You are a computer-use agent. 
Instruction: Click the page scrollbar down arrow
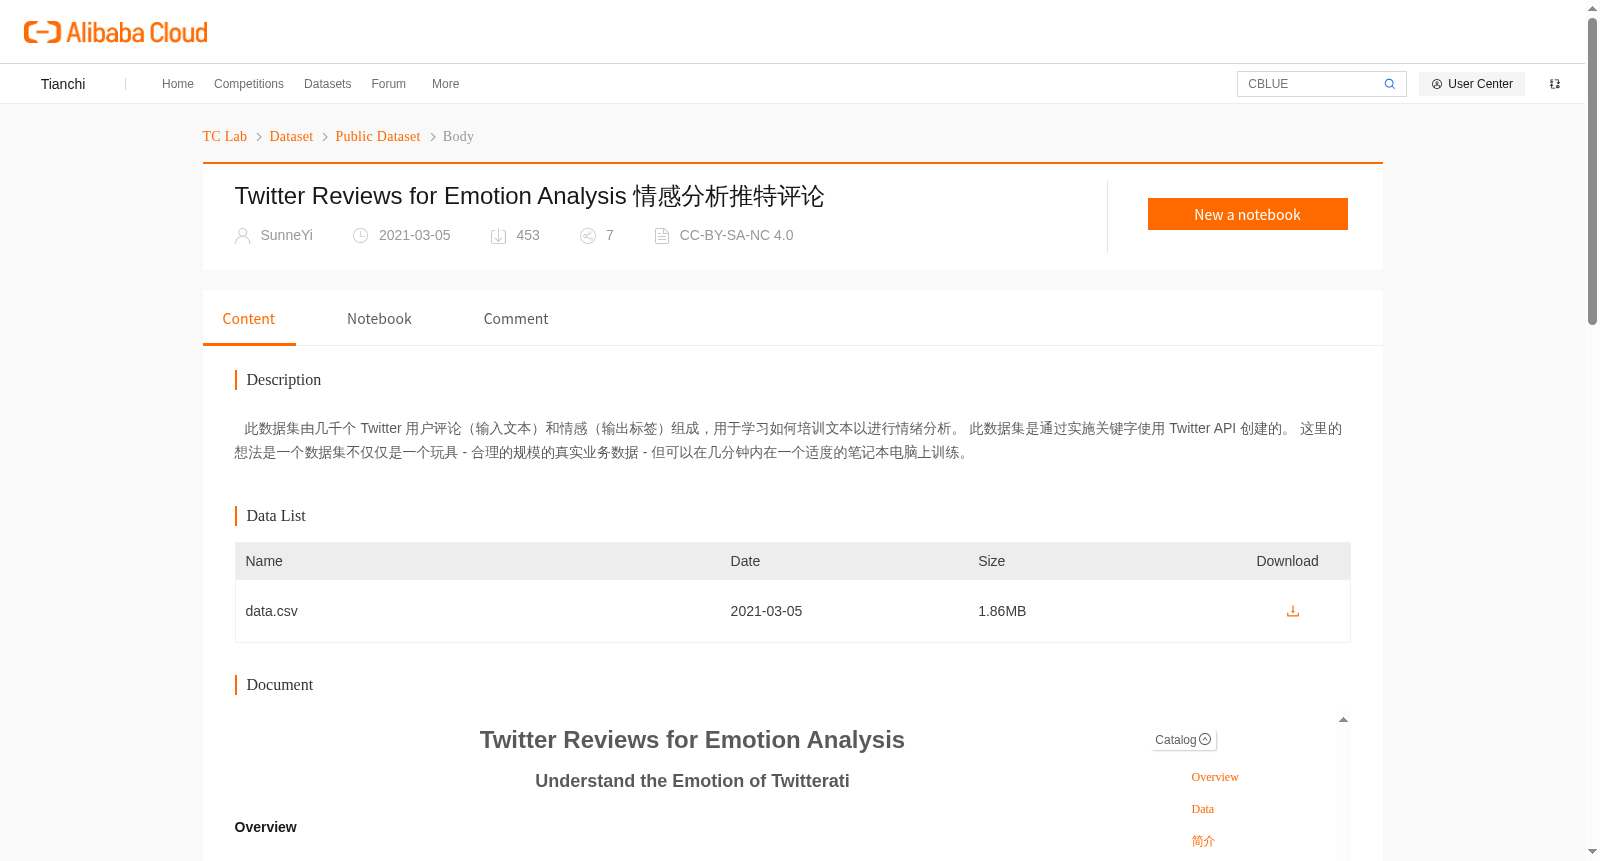tap(1592, 852)
